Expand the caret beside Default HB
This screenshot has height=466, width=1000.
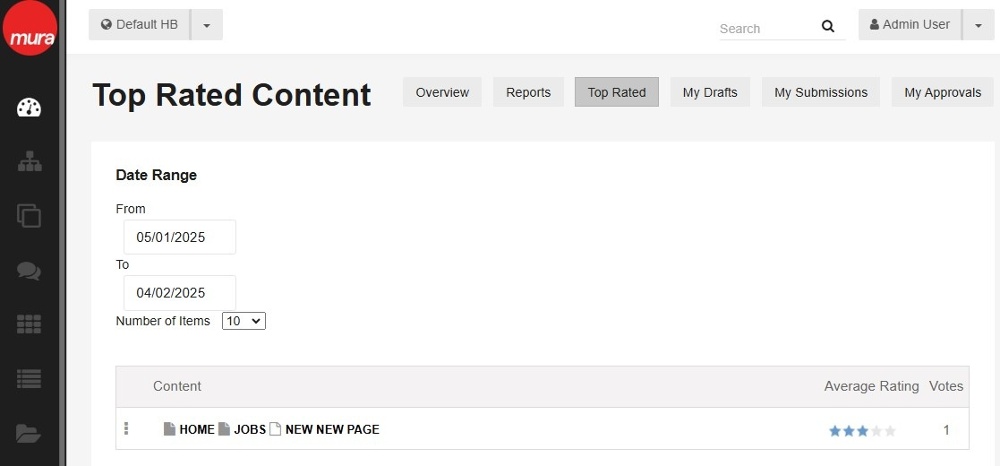(207, 25)
